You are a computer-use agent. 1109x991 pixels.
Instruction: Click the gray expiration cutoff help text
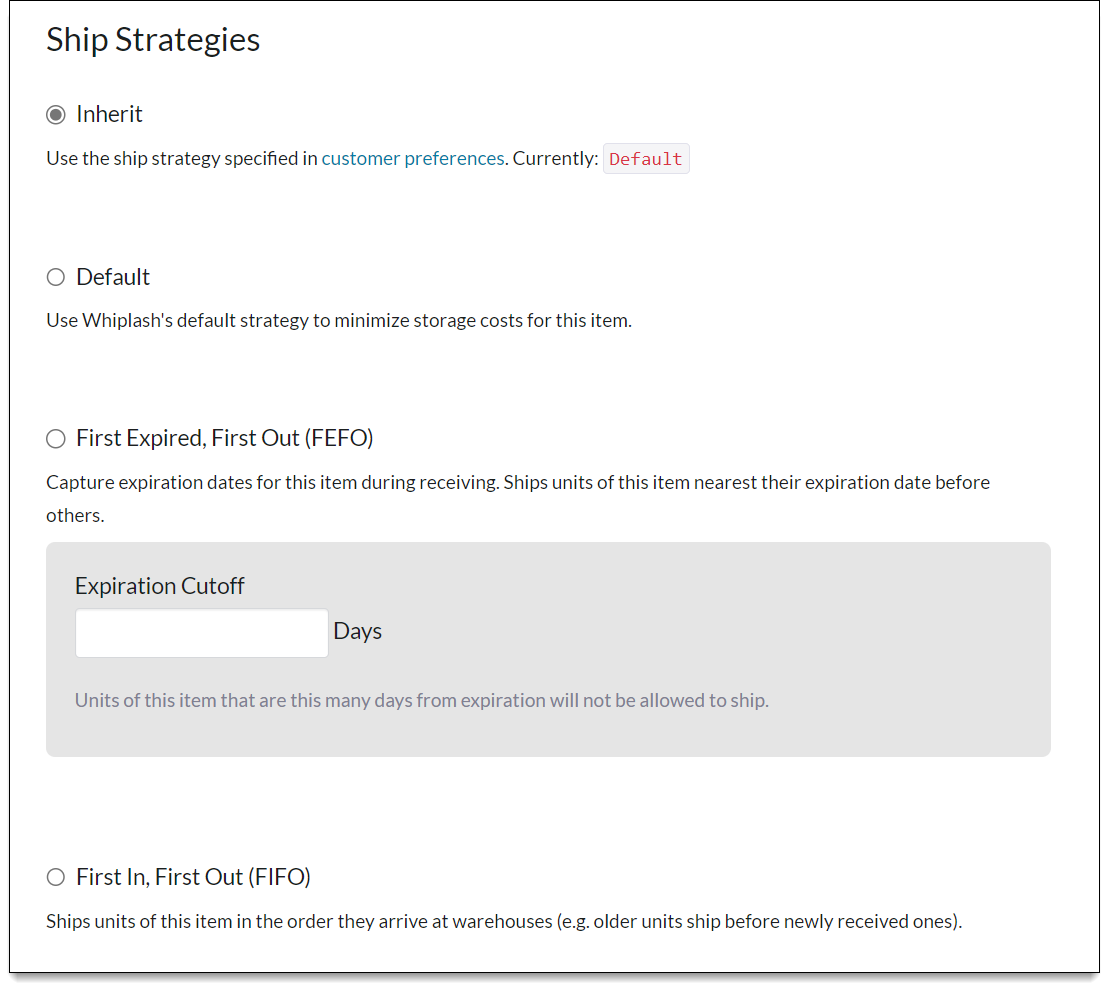422,700
